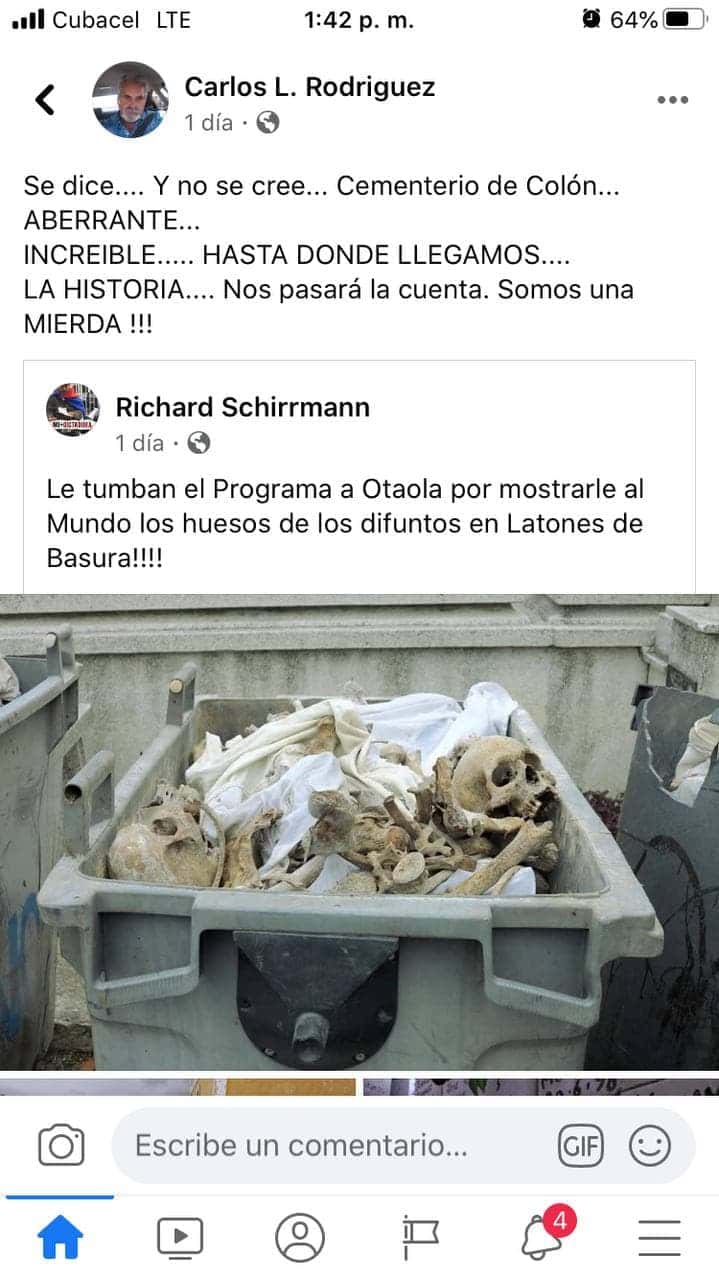This screenshot has width=719, height=1280.
Task: Open Carlos L. Rodriguez profile name
Action: 310,87
